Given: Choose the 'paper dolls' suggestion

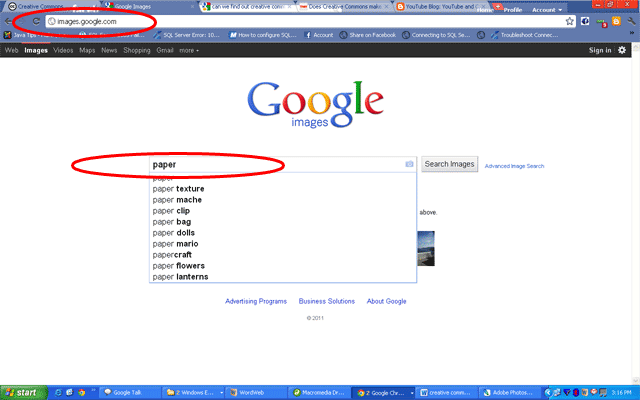Looking at the screenshot, I should (282, 233).
